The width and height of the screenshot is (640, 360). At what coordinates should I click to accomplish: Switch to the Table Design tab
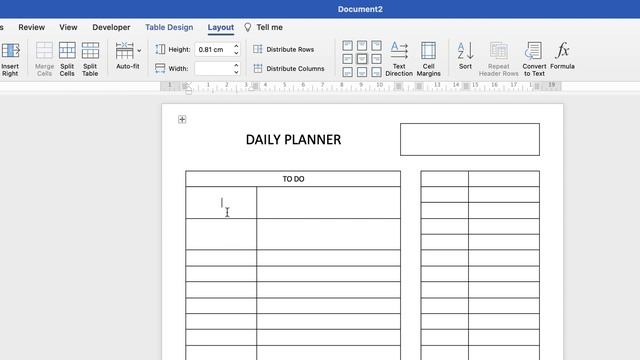(169, 27)
